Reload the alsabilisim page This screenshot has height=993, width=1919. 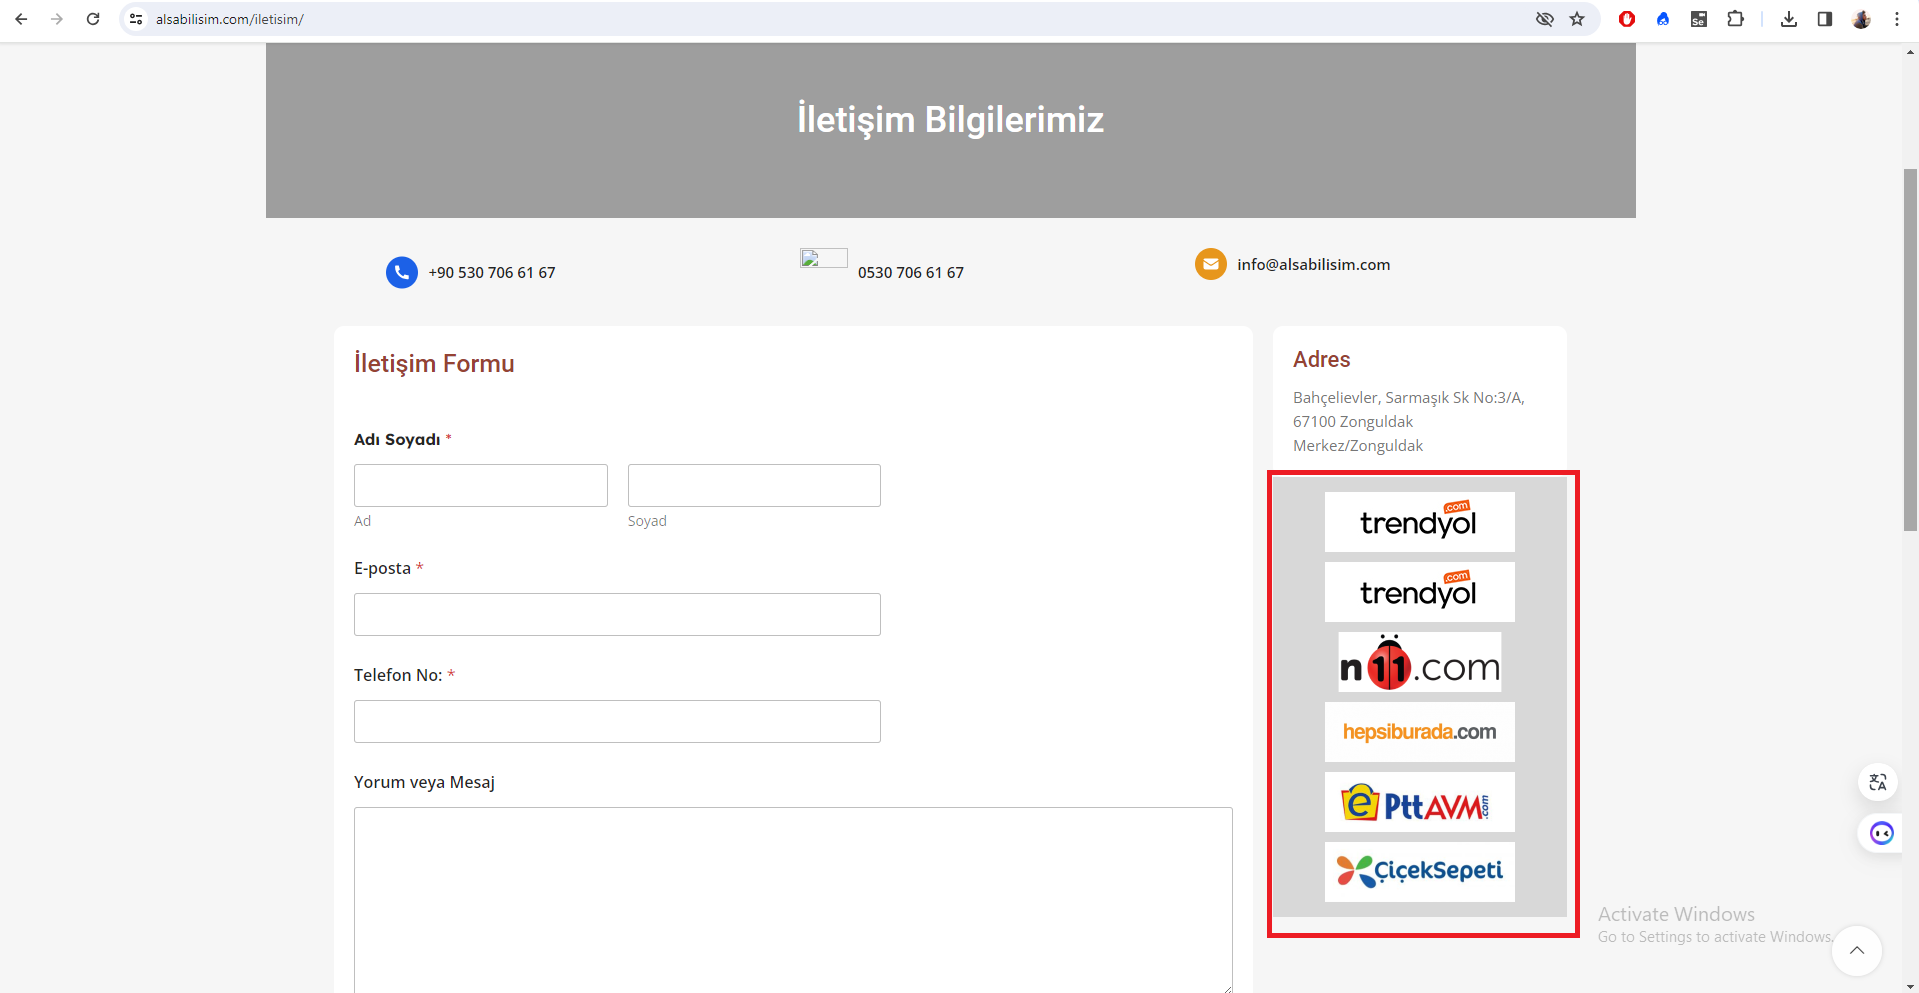(x=93, y=19)
